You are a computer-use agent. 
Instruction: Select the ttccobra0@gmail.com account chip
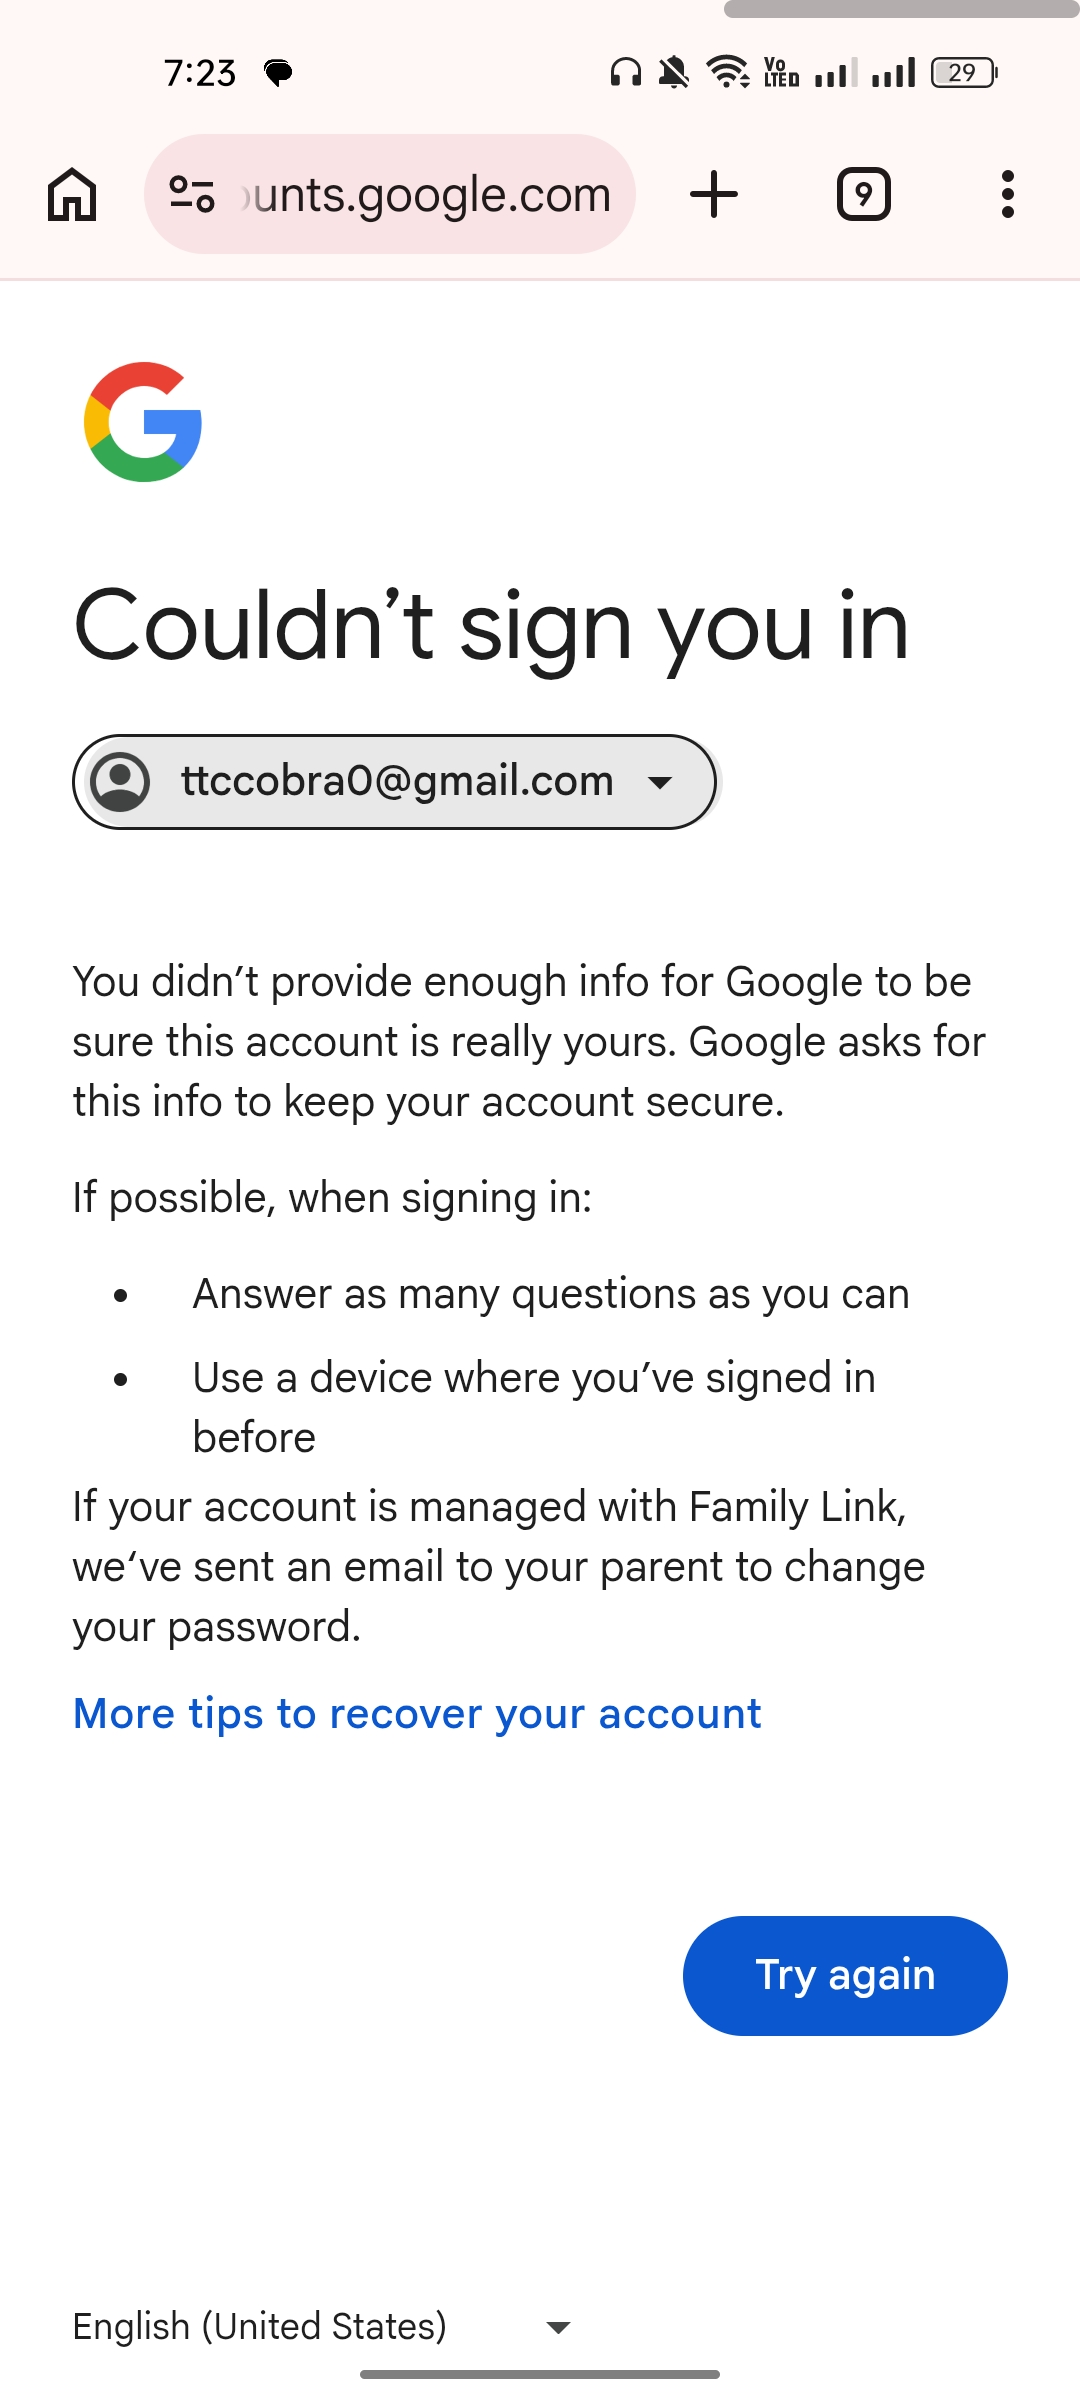point(396,782)
